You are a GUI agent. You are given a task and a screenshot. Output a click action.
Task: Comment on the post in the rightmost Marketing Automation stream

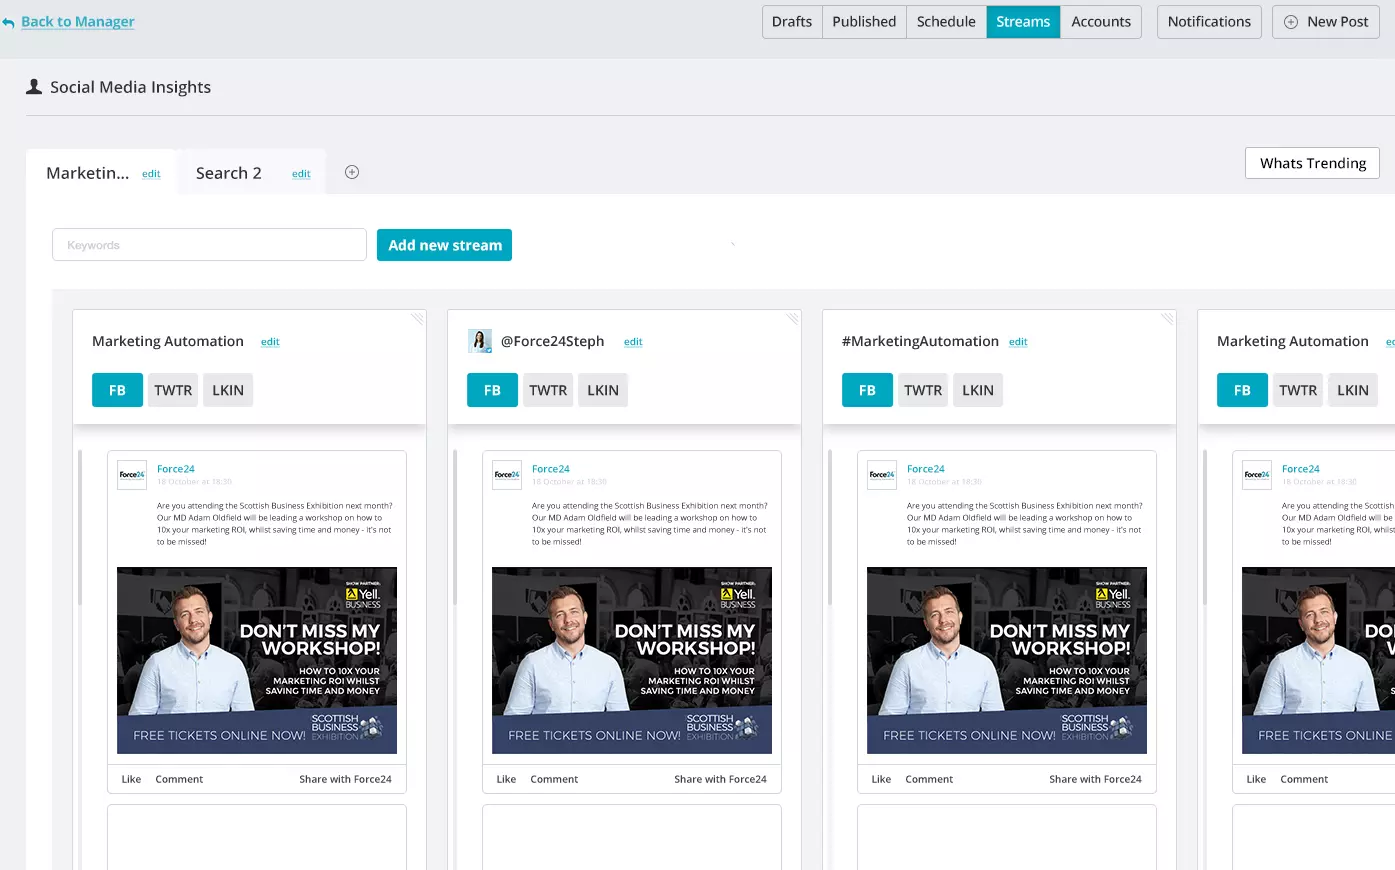(x=1304, y=779)
